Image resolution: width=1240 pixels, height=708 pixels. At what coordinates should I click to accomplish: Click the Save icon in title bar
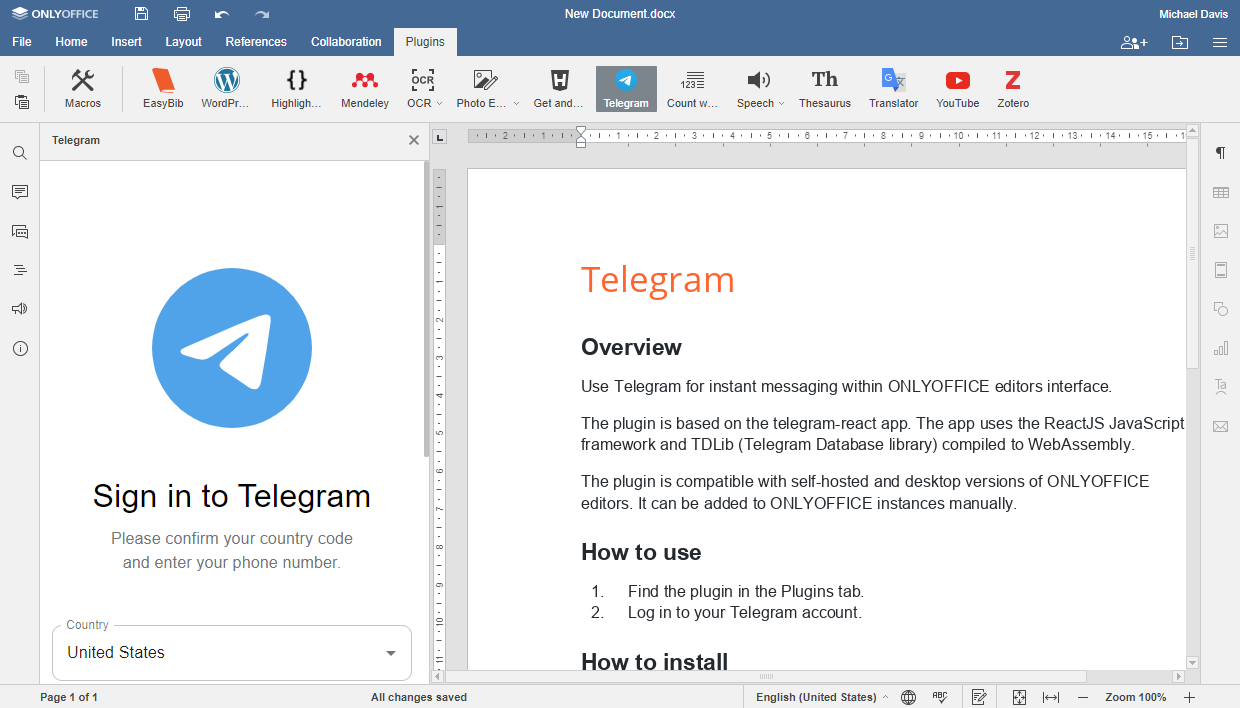141,14
